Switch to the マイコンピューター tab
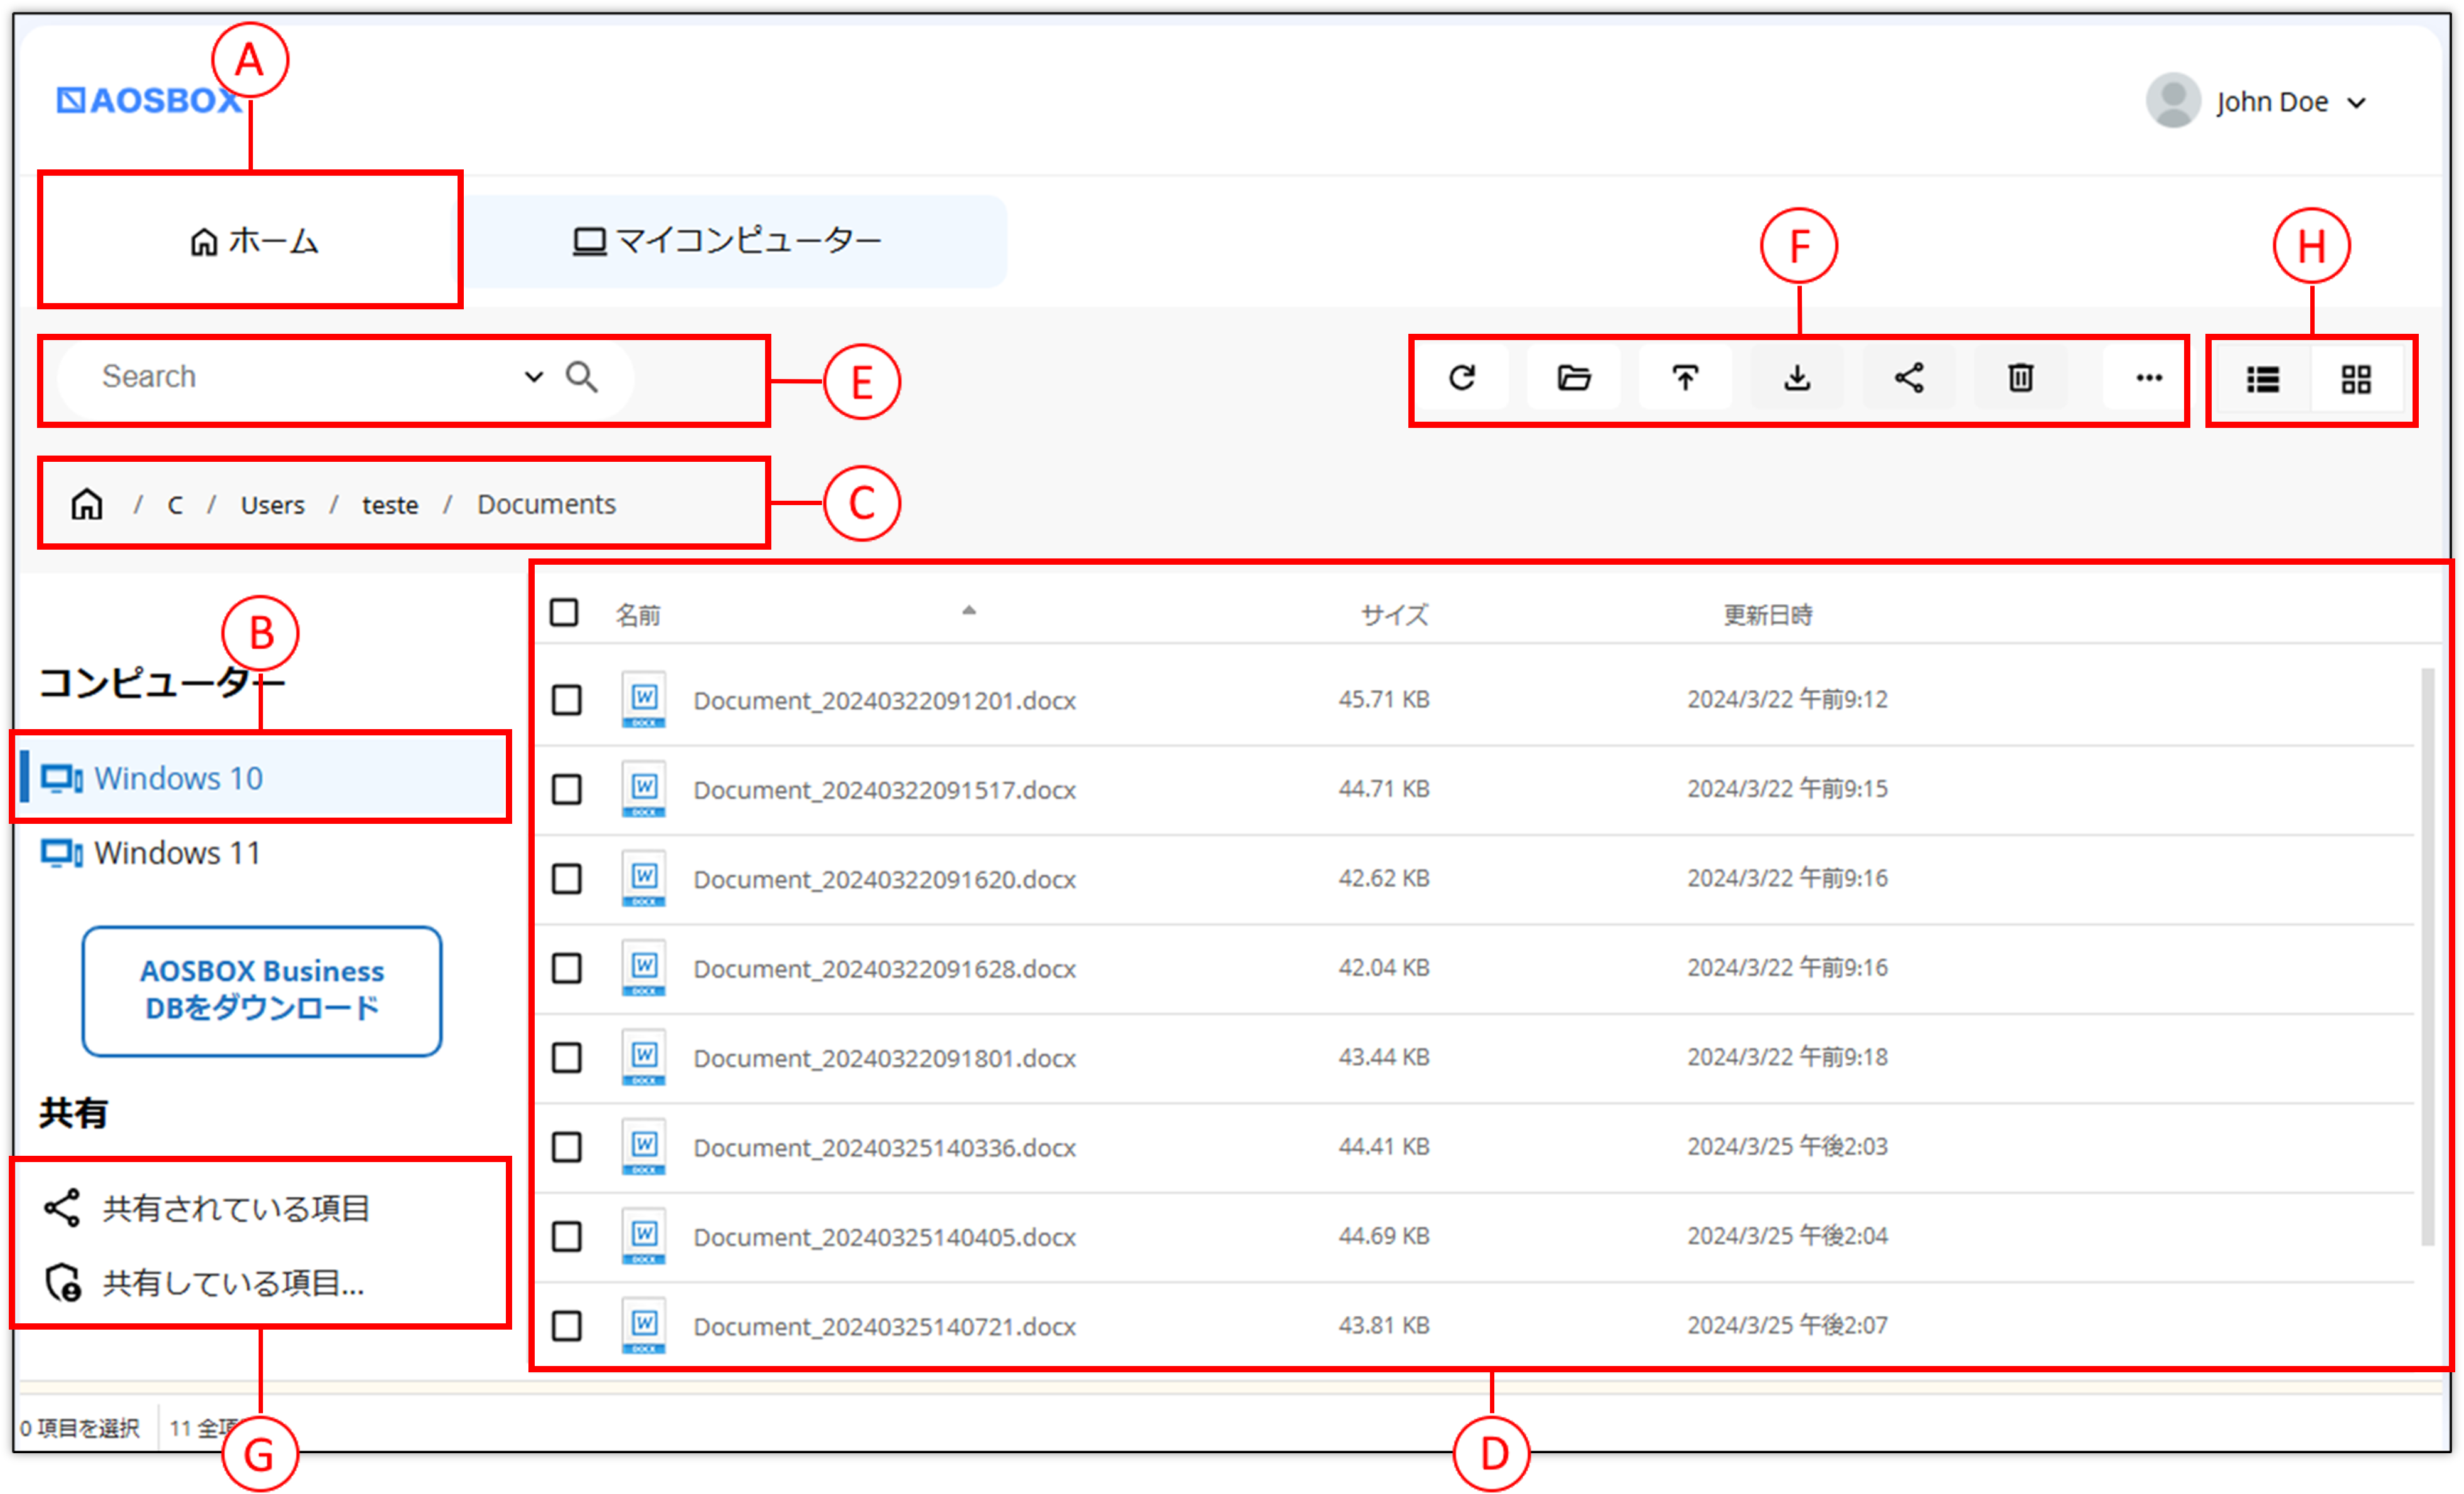The height and width of the screenshot is (1494, 2464). pyautogui.click(x=727, y=241)
